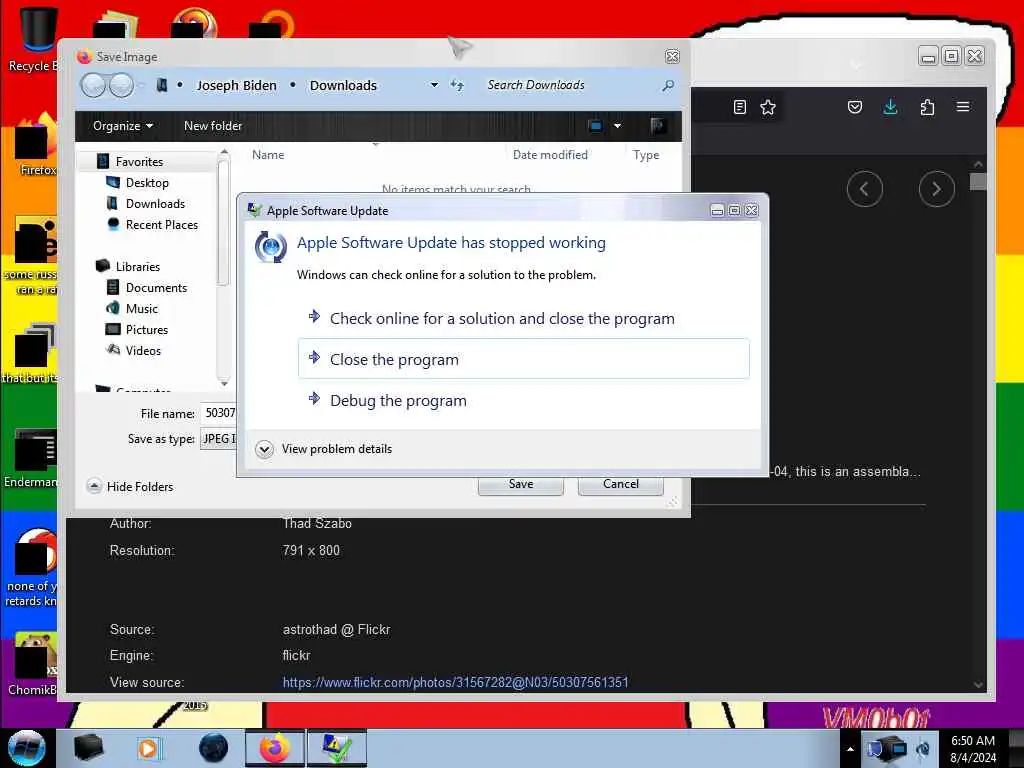Sort files by Date modified column
Viewport: 1024px width, 768px height.
[550, 155]
